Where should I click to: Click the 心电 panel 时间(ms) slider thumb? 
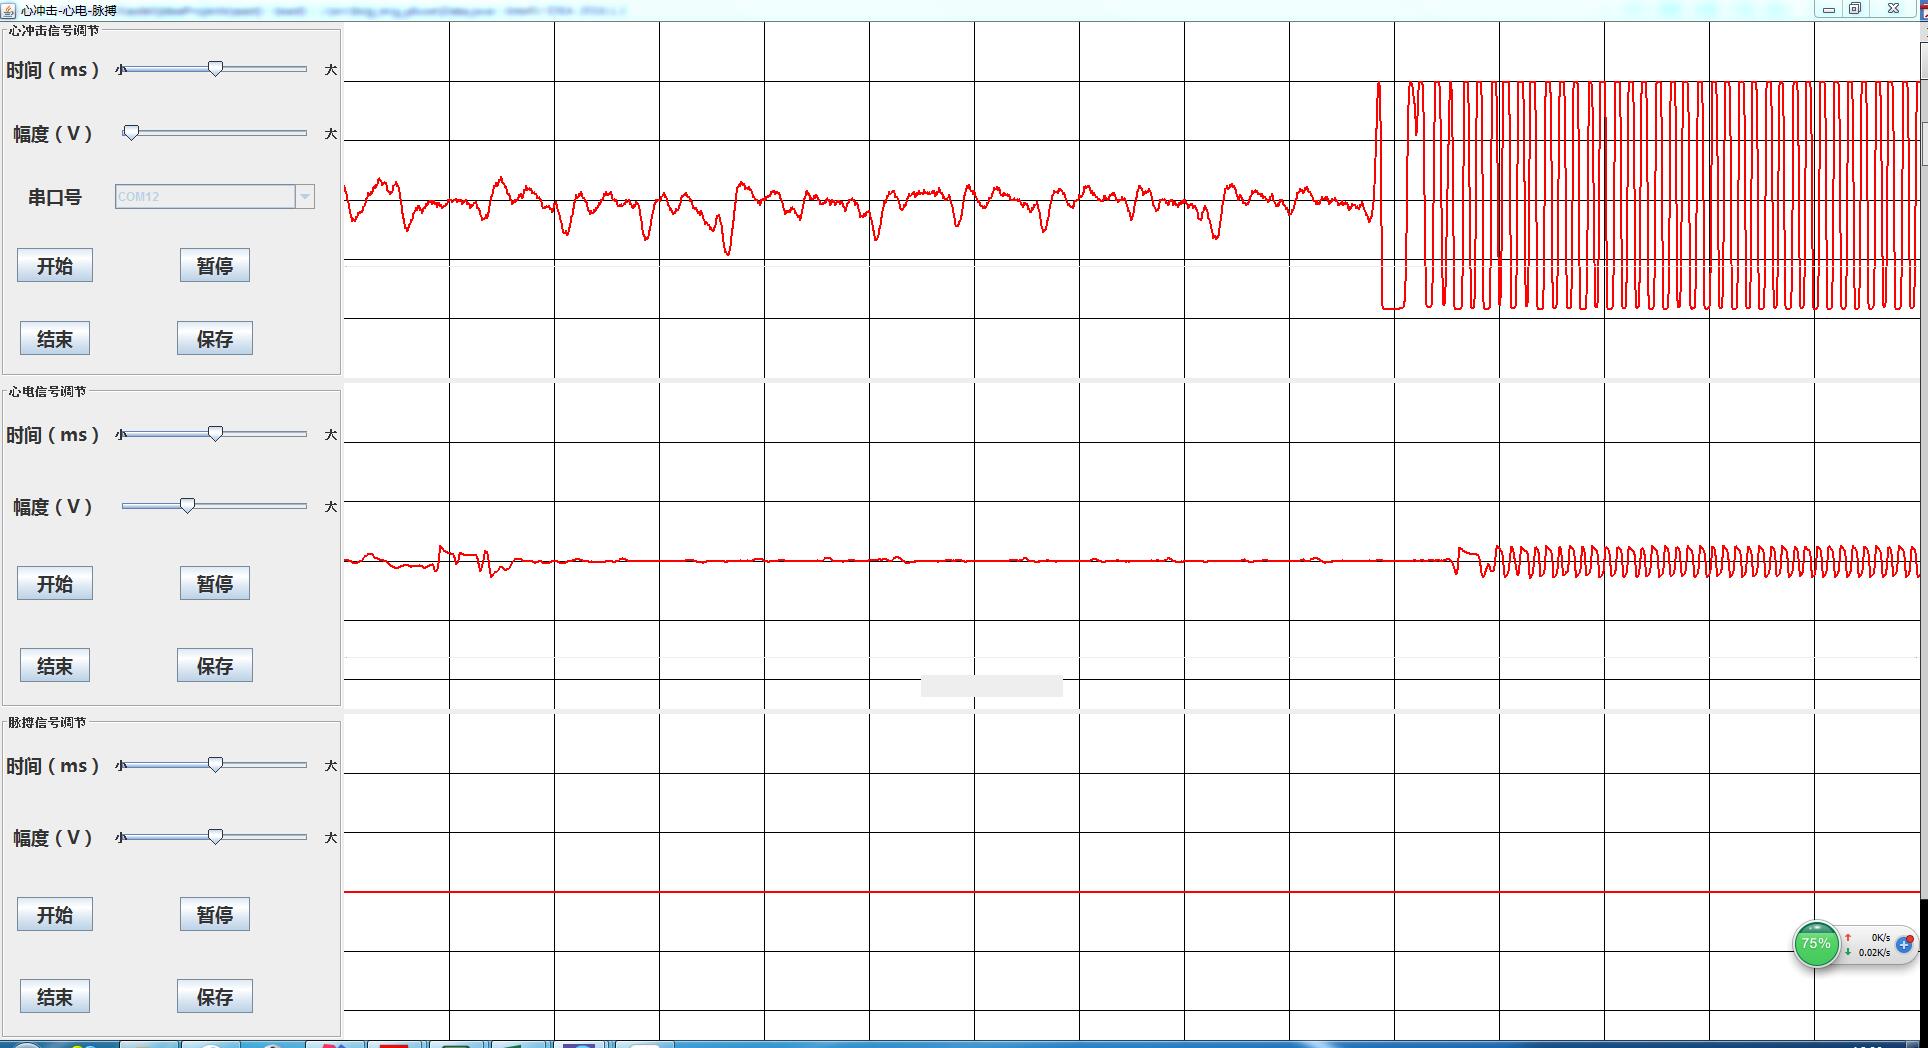coord(215,433)
